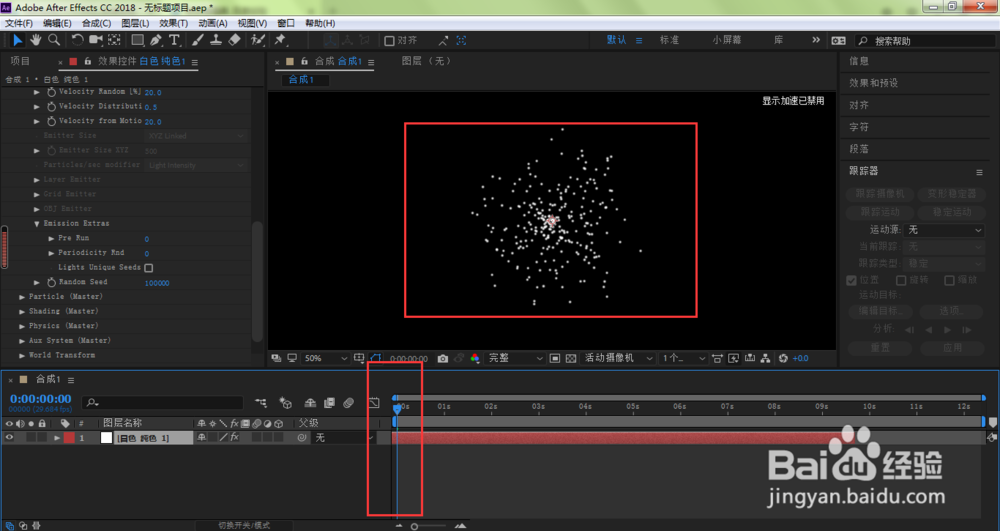Expand the Physics (Master) group
The image size is (1000, 531).
[x=22, y=326]
